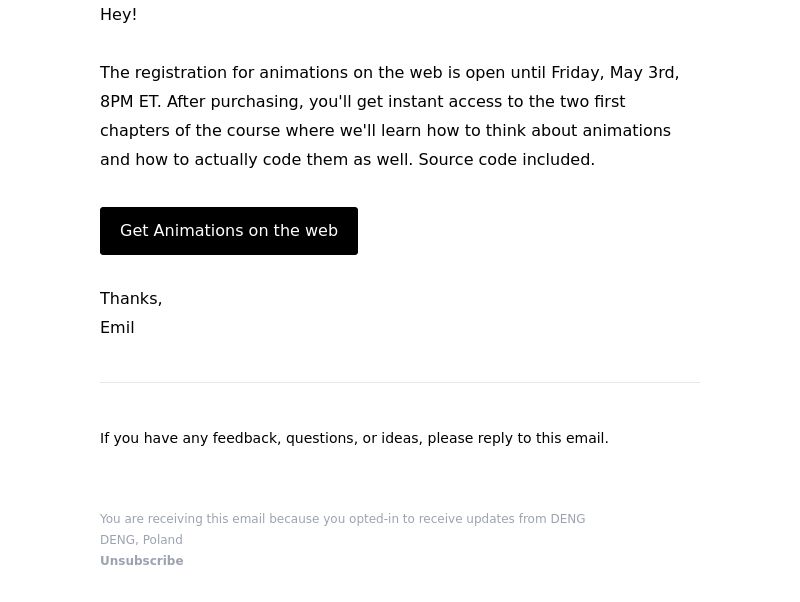Click the 'Hey!' greeting text
800x602 pixels.
point(118,14)
